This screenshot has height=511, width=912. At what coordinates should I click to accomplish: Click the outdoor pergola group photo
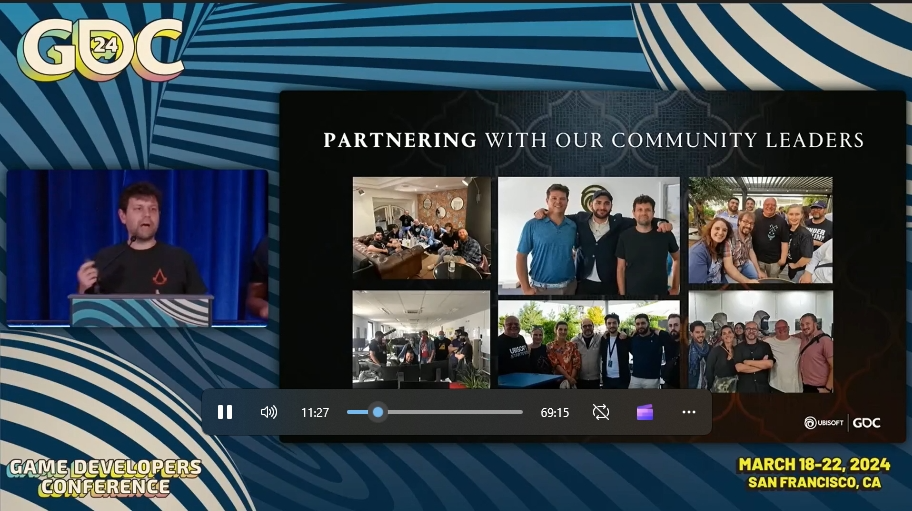(x=761, y=230)
